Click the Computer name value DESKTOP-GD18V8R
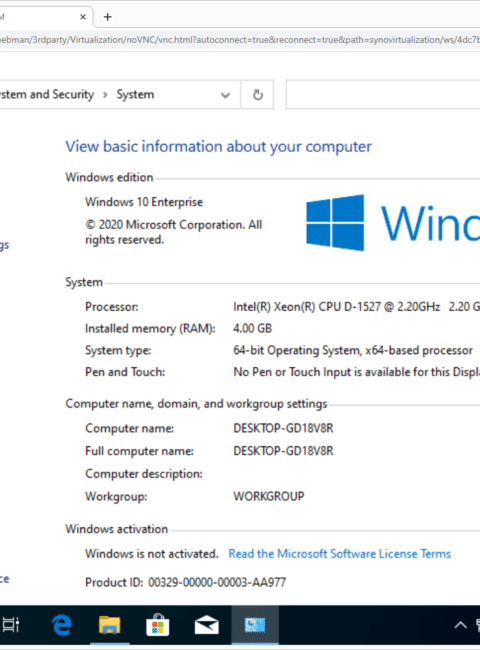This screenshot has width=480, height=650. point(283,428)
